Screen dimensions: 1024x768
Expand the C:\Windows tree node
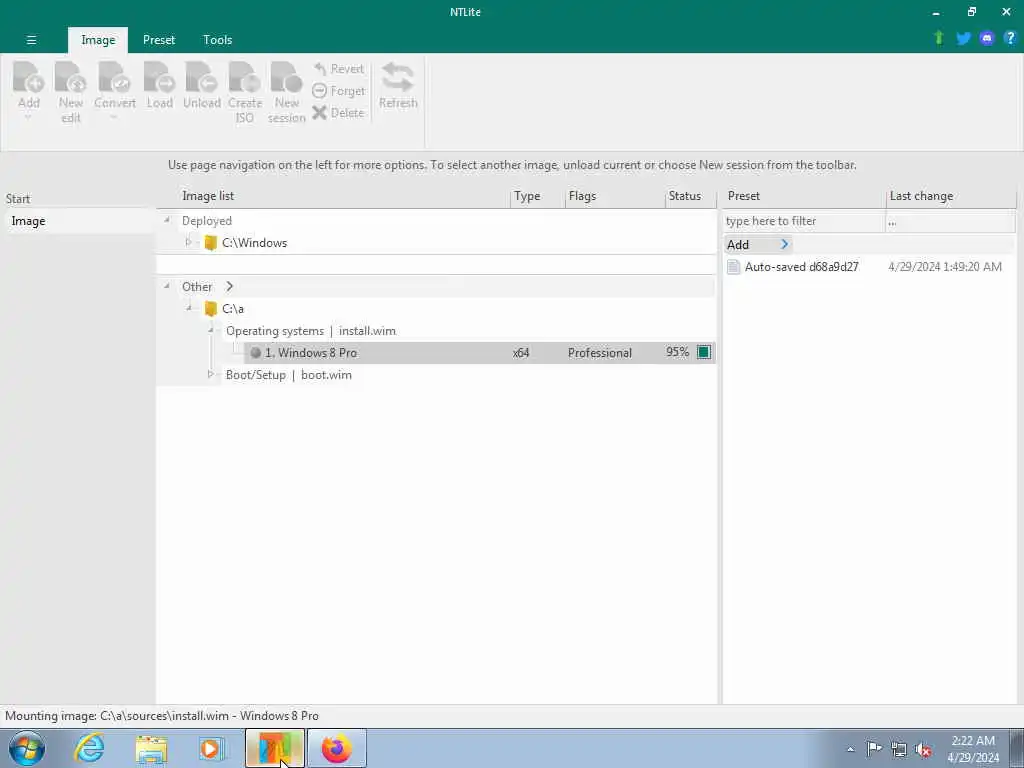coord(189,242)
